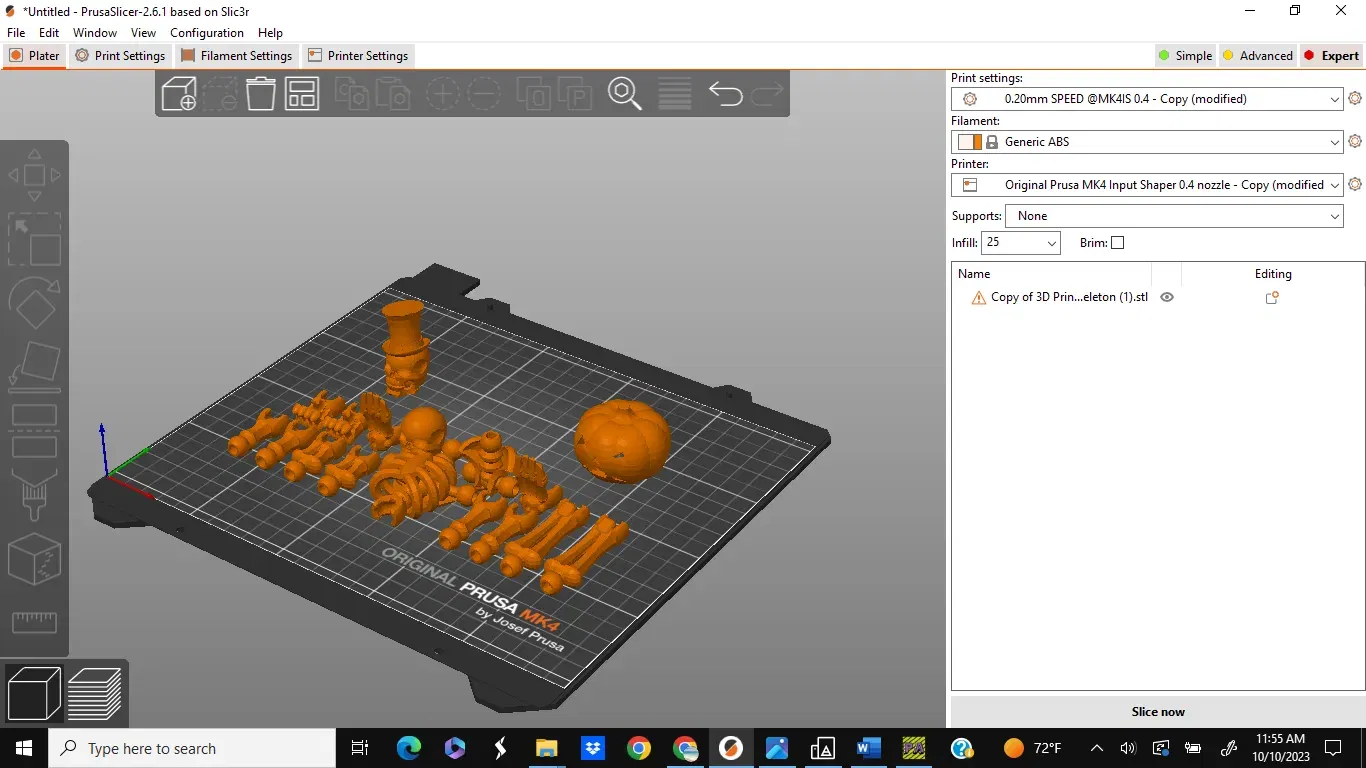
Task: Open the Filament Generic ABS dropdown
Action: click(x=1147, y=142)
